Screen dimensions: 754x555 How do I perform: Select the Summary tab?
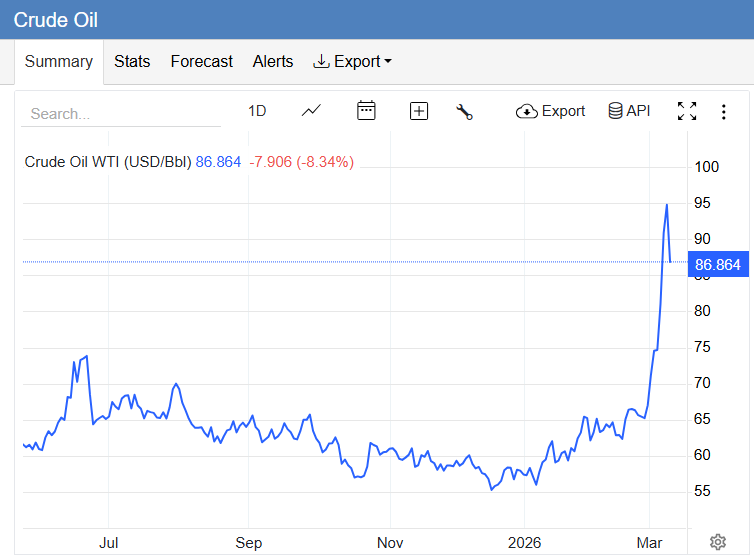tap(59, 62)
